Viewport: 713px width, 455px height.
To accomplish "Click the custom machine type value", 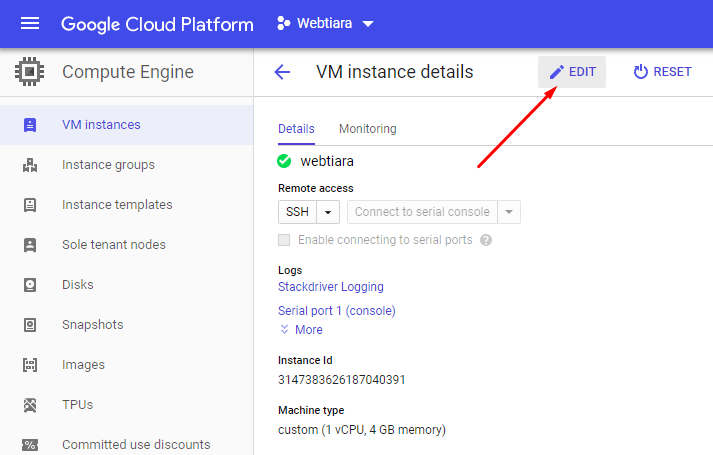I will [362, 430].
